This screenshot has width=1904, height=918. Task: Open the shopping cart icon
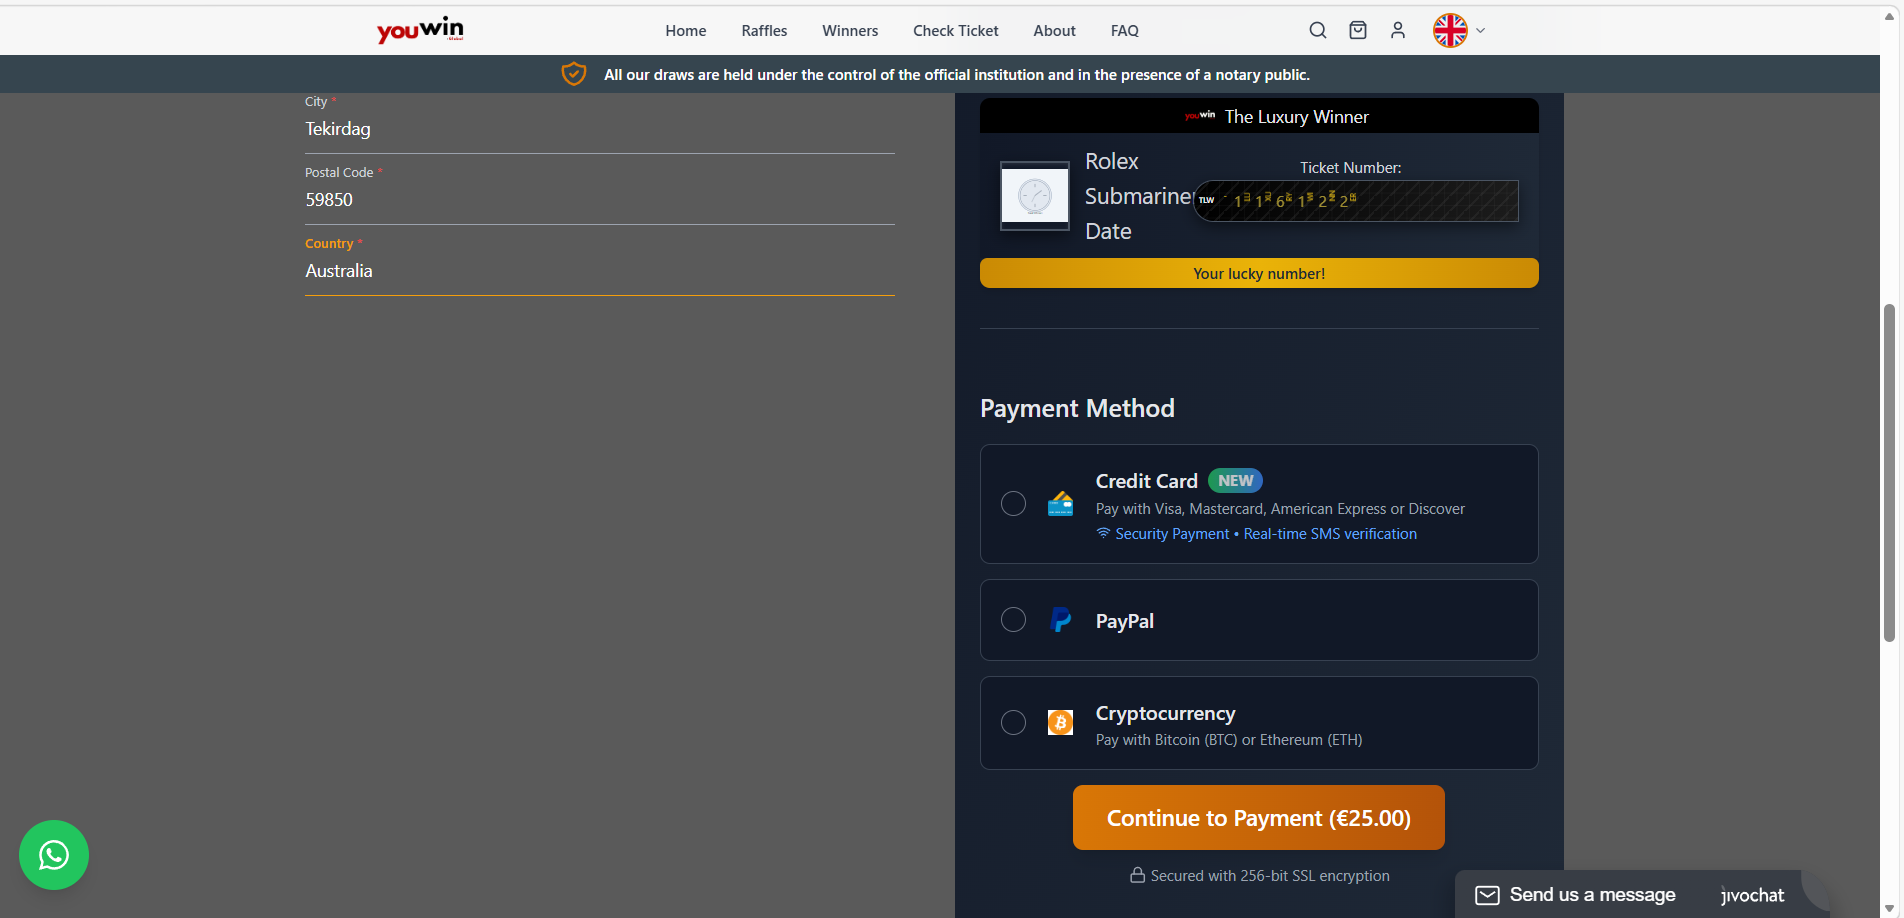pyautogui.click(x=1357, y=30)
